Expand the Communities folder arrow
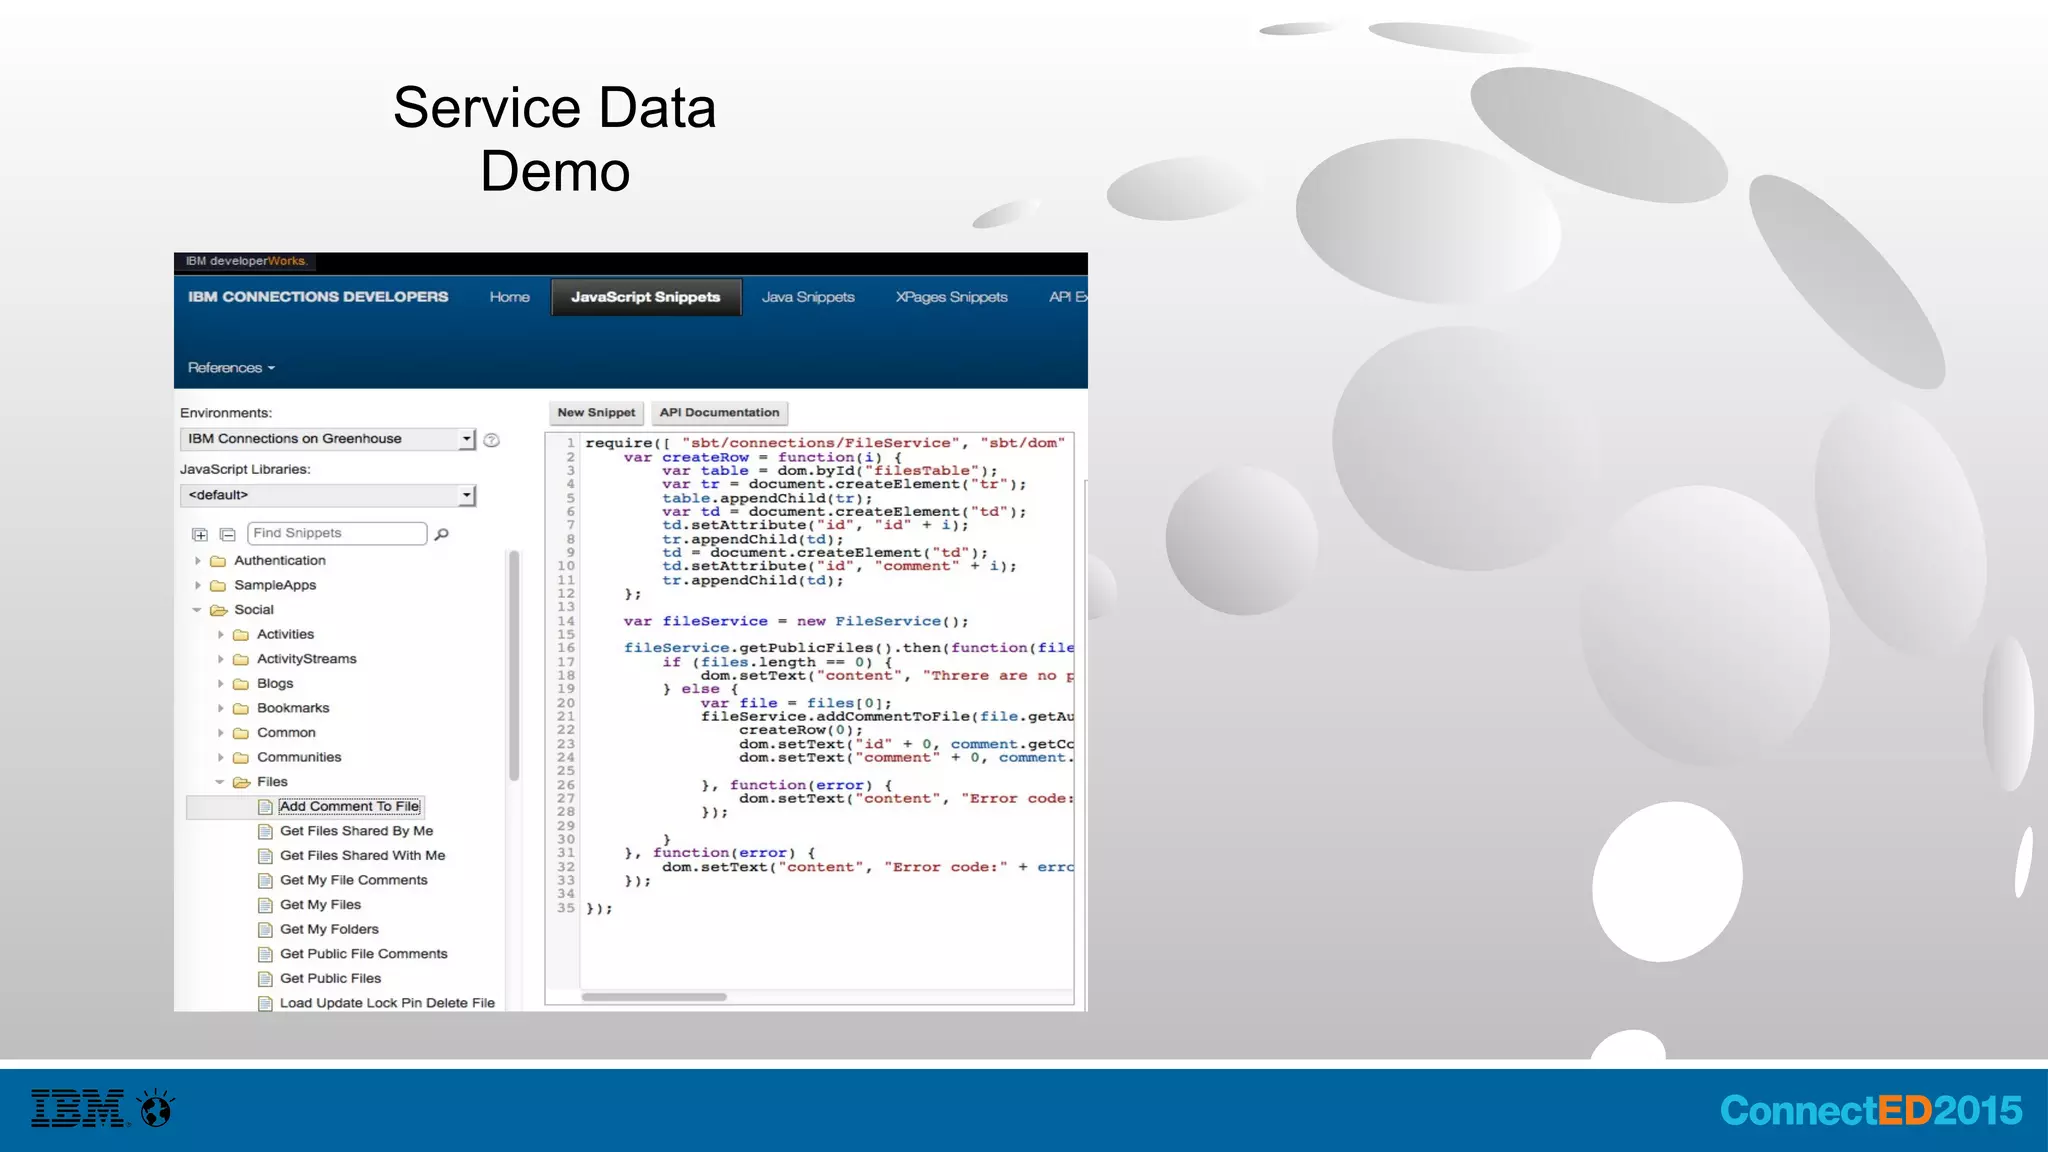The image size is (2048, 1152). [x=221, y=758]
